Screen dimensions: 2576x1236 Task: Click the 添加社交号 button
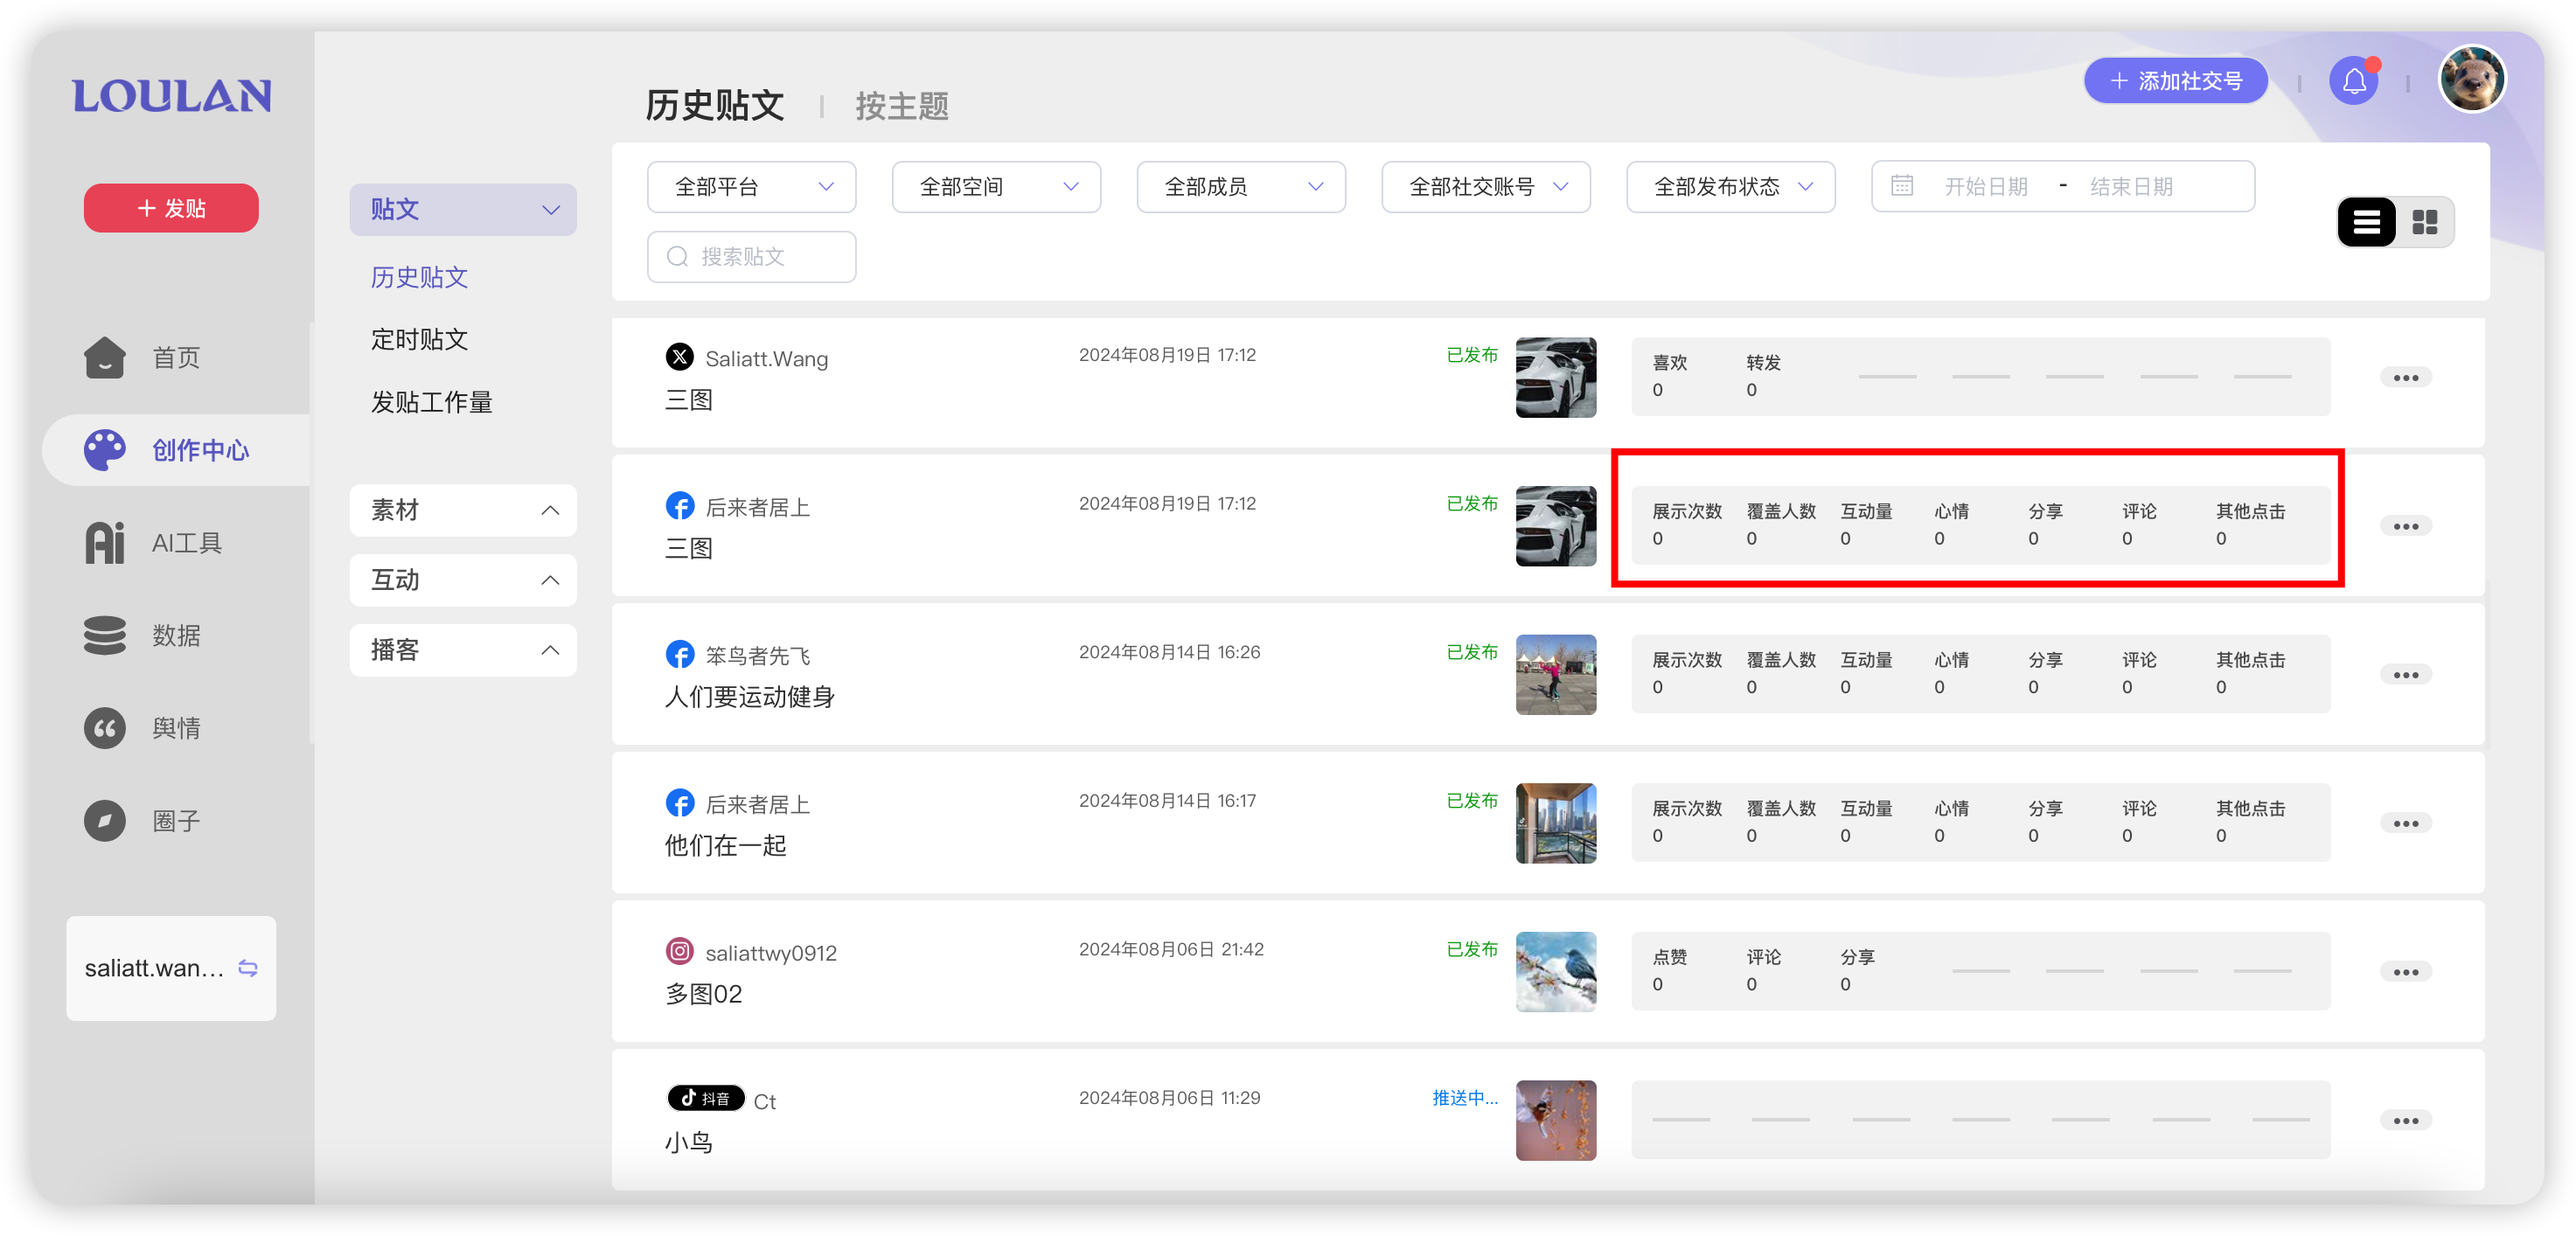click(2175, 81)
